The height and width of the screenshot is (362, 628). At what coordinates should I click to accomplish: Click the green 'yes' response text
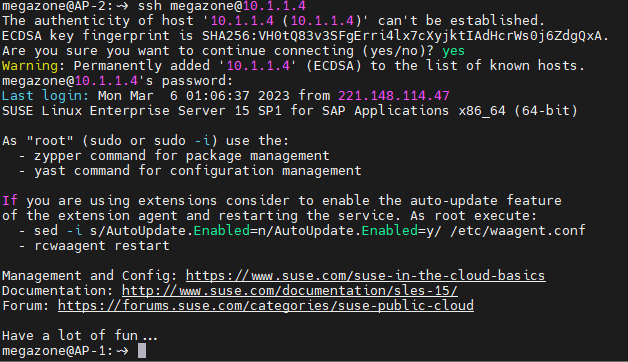point(453,51)
